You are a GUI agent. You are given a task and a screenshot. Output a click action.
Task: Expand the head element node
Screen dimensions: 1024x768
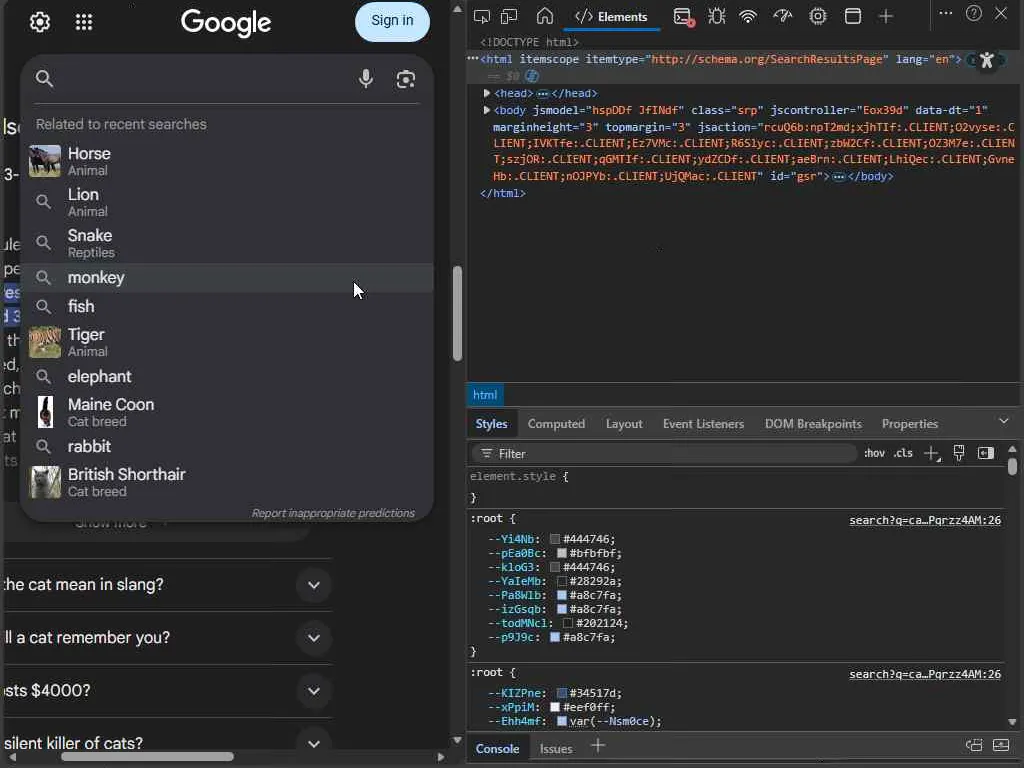click(487, 93)
